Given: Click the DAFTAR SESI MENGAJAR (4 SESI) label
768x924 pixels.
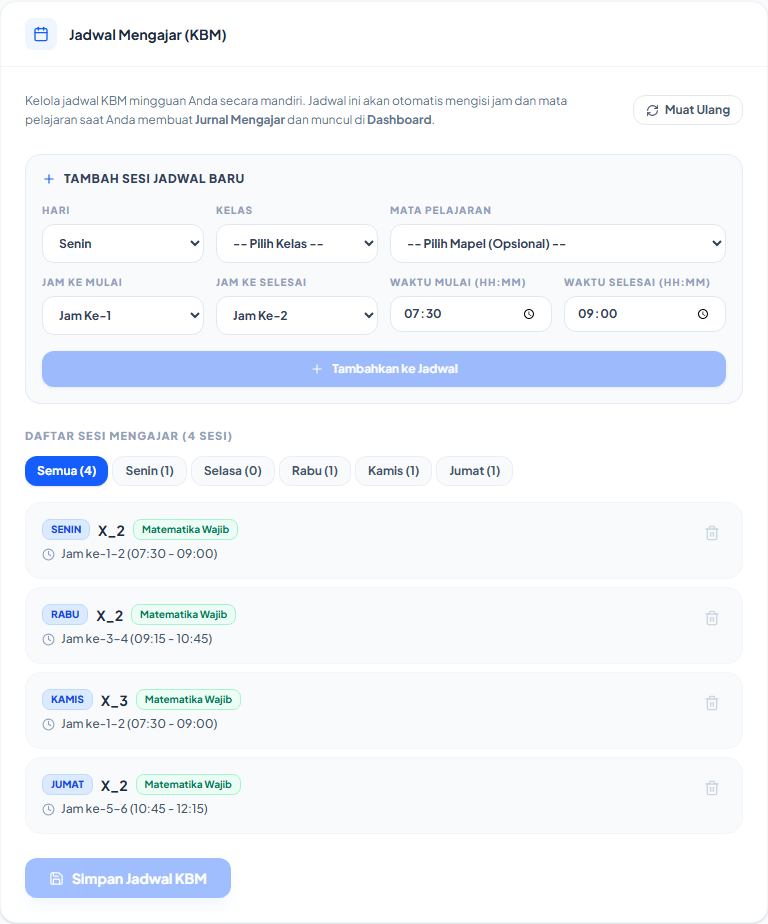Looking at the screenshot, I should click(x=128, y=436).
